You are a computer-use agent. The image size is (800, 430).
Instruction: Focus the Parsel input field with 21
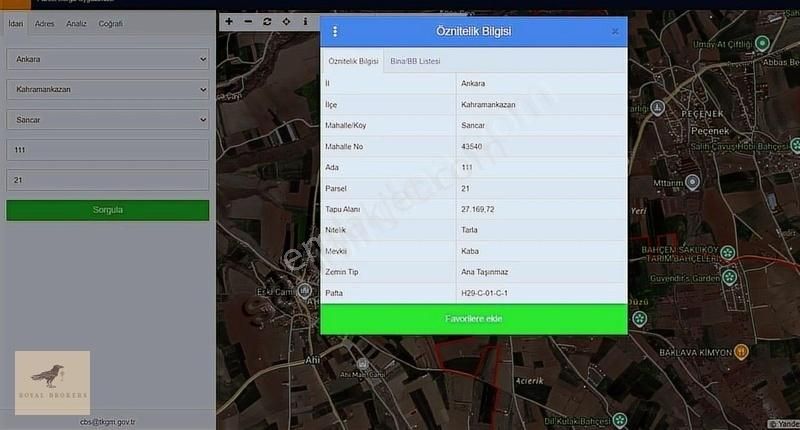(108, 180)
